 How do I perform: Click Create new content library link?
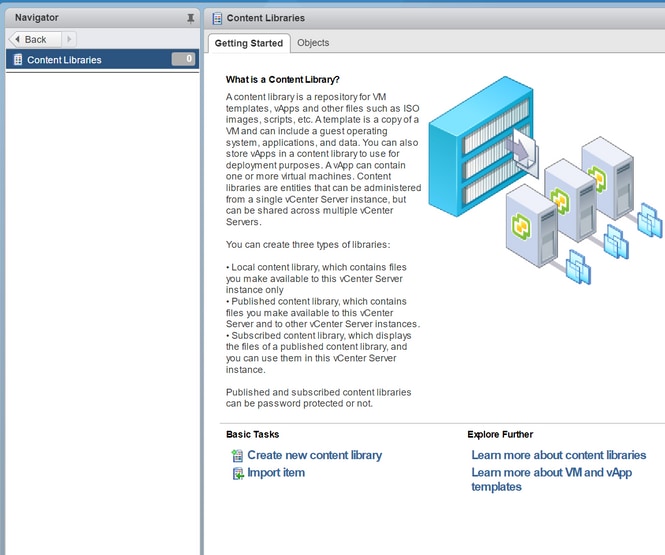[314, 455]
